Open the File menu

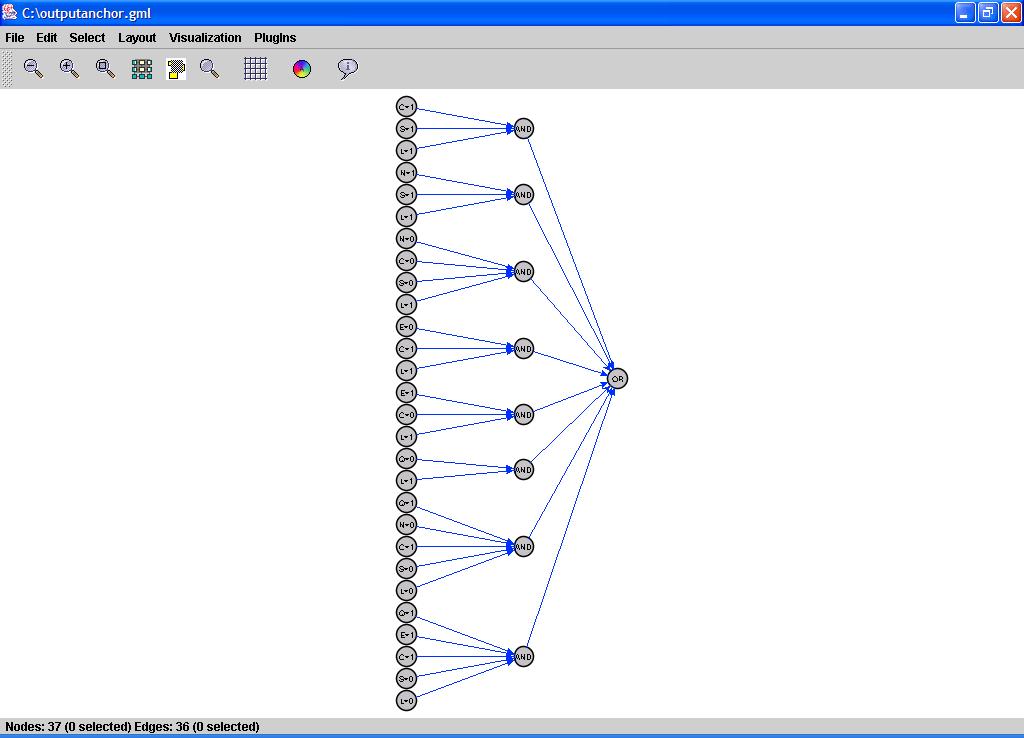(x=15, y=38)
